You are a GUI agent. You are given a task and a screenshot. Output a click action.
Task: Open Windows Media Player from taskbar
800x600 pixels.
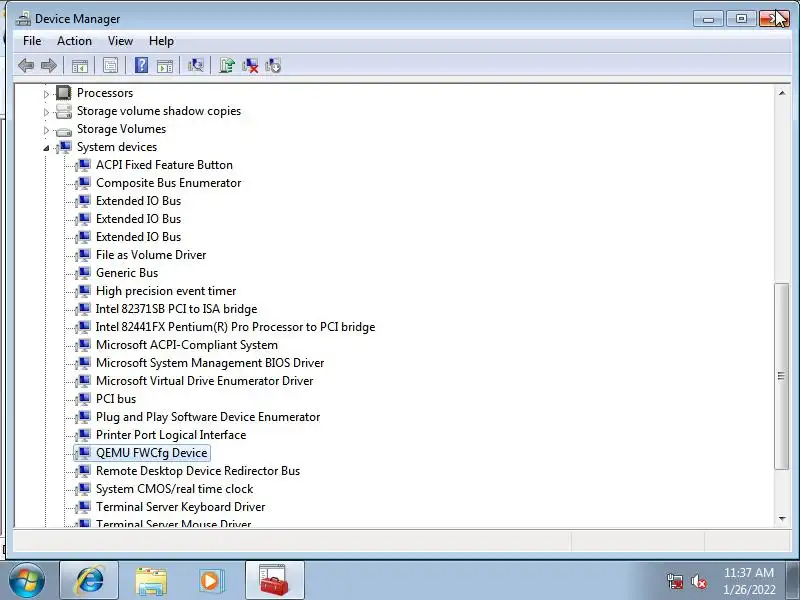coord(211,581)
